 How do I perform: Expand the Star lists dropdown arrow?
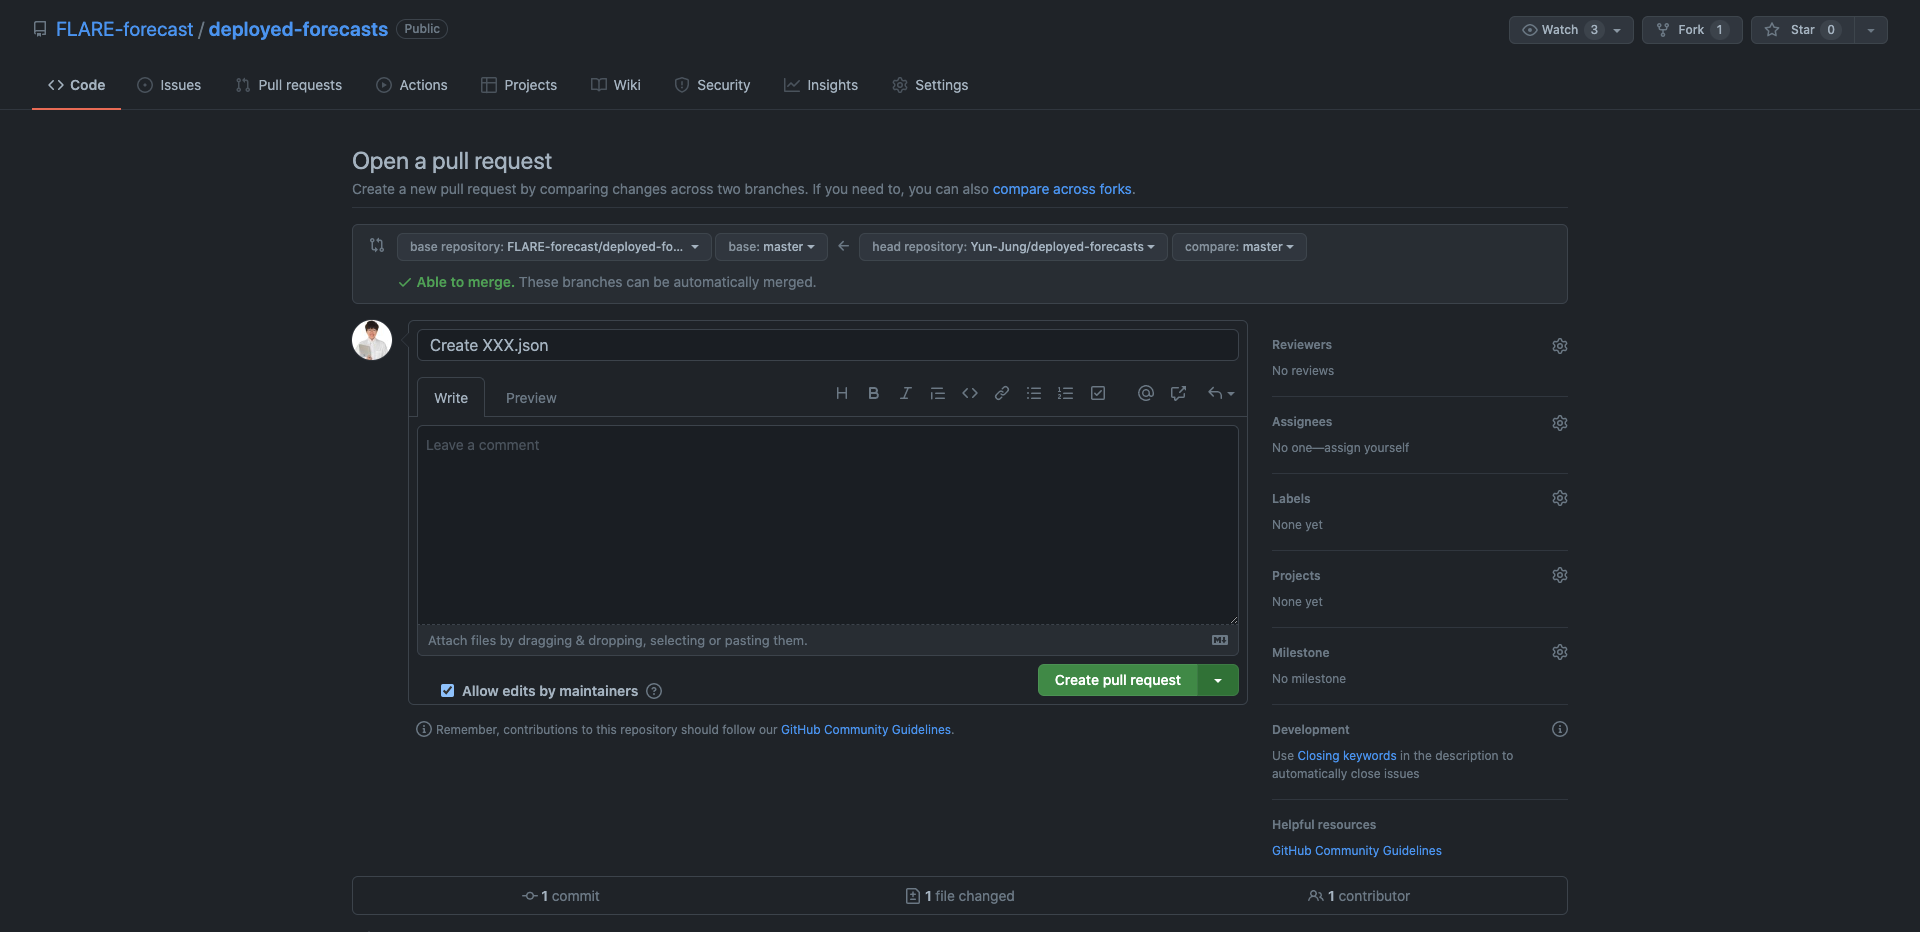point(1871,30)
